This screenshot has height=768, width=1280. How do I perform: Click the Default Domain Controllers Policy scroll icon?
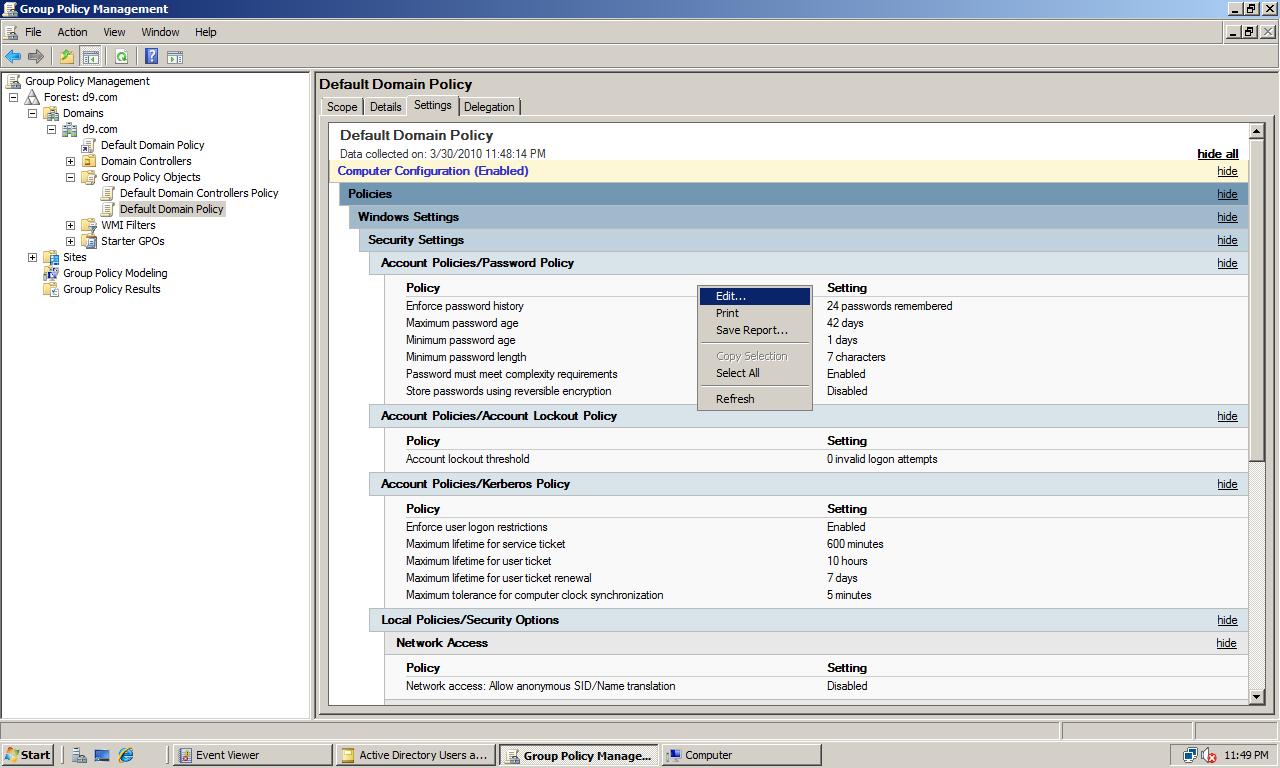(x=108, y=193)
